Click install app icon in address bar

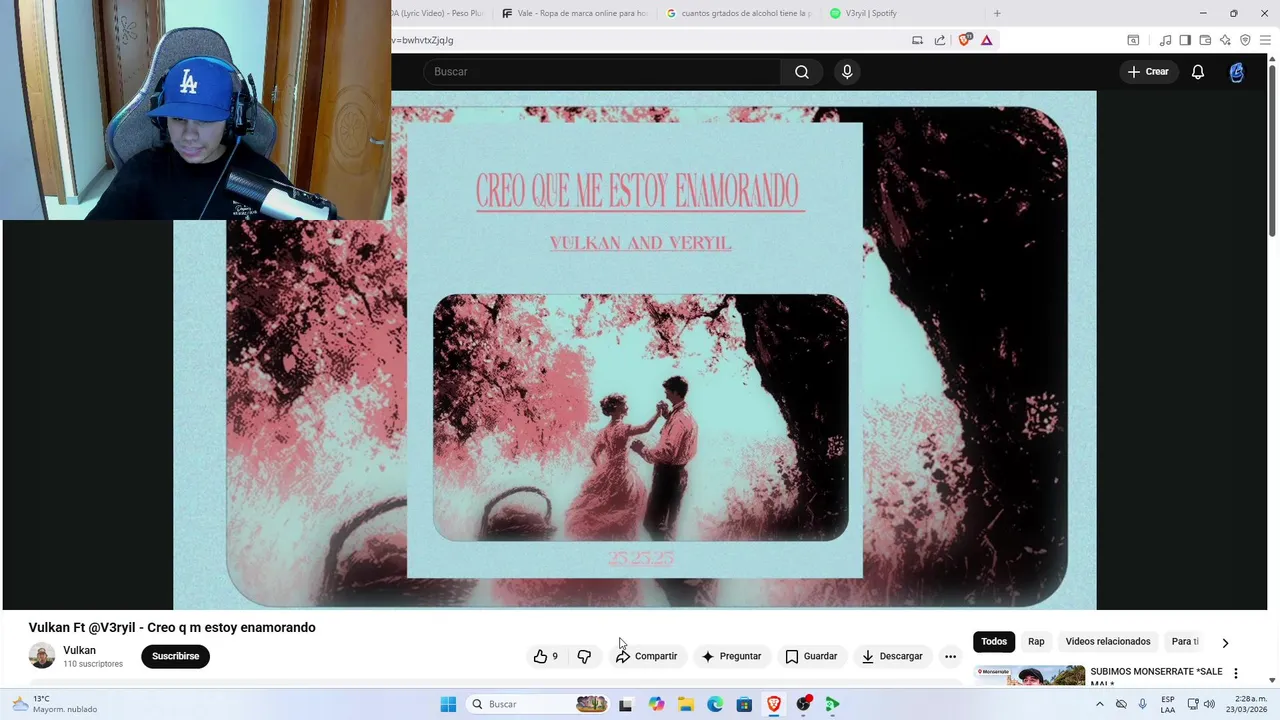917,40
